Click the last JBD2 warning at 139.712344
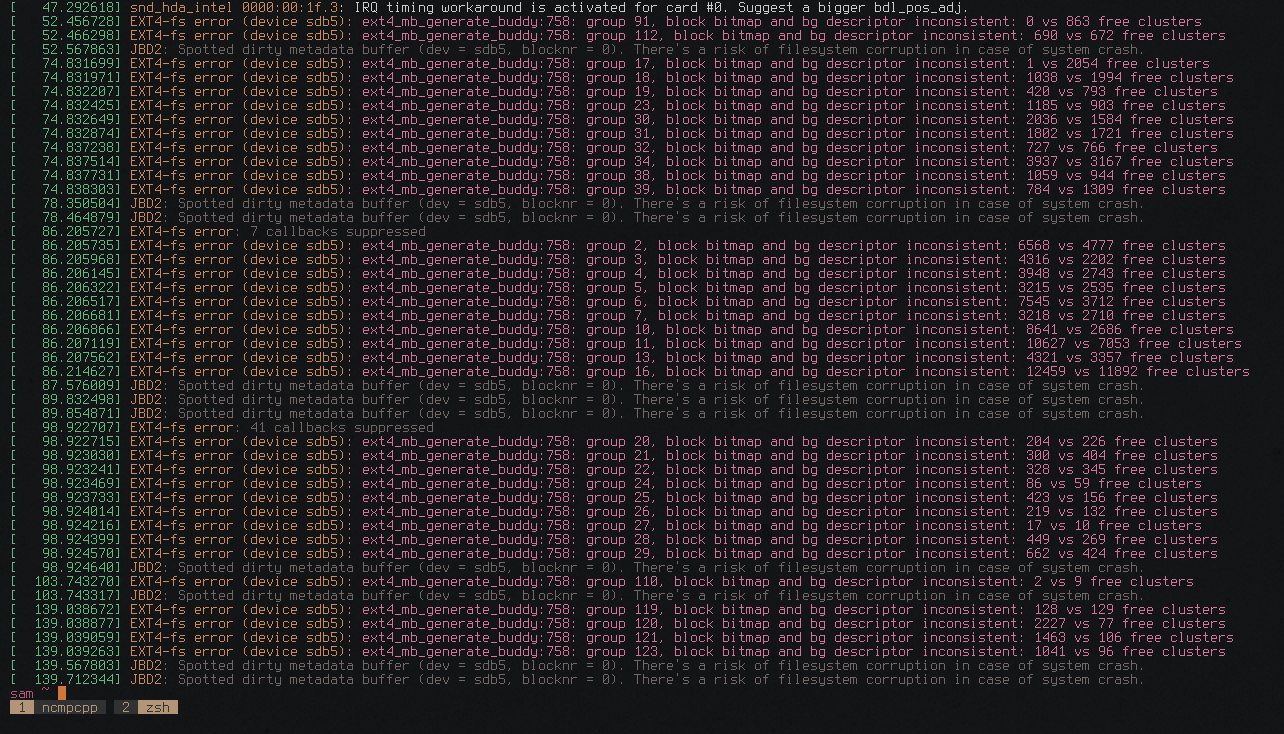 (640, 679)
